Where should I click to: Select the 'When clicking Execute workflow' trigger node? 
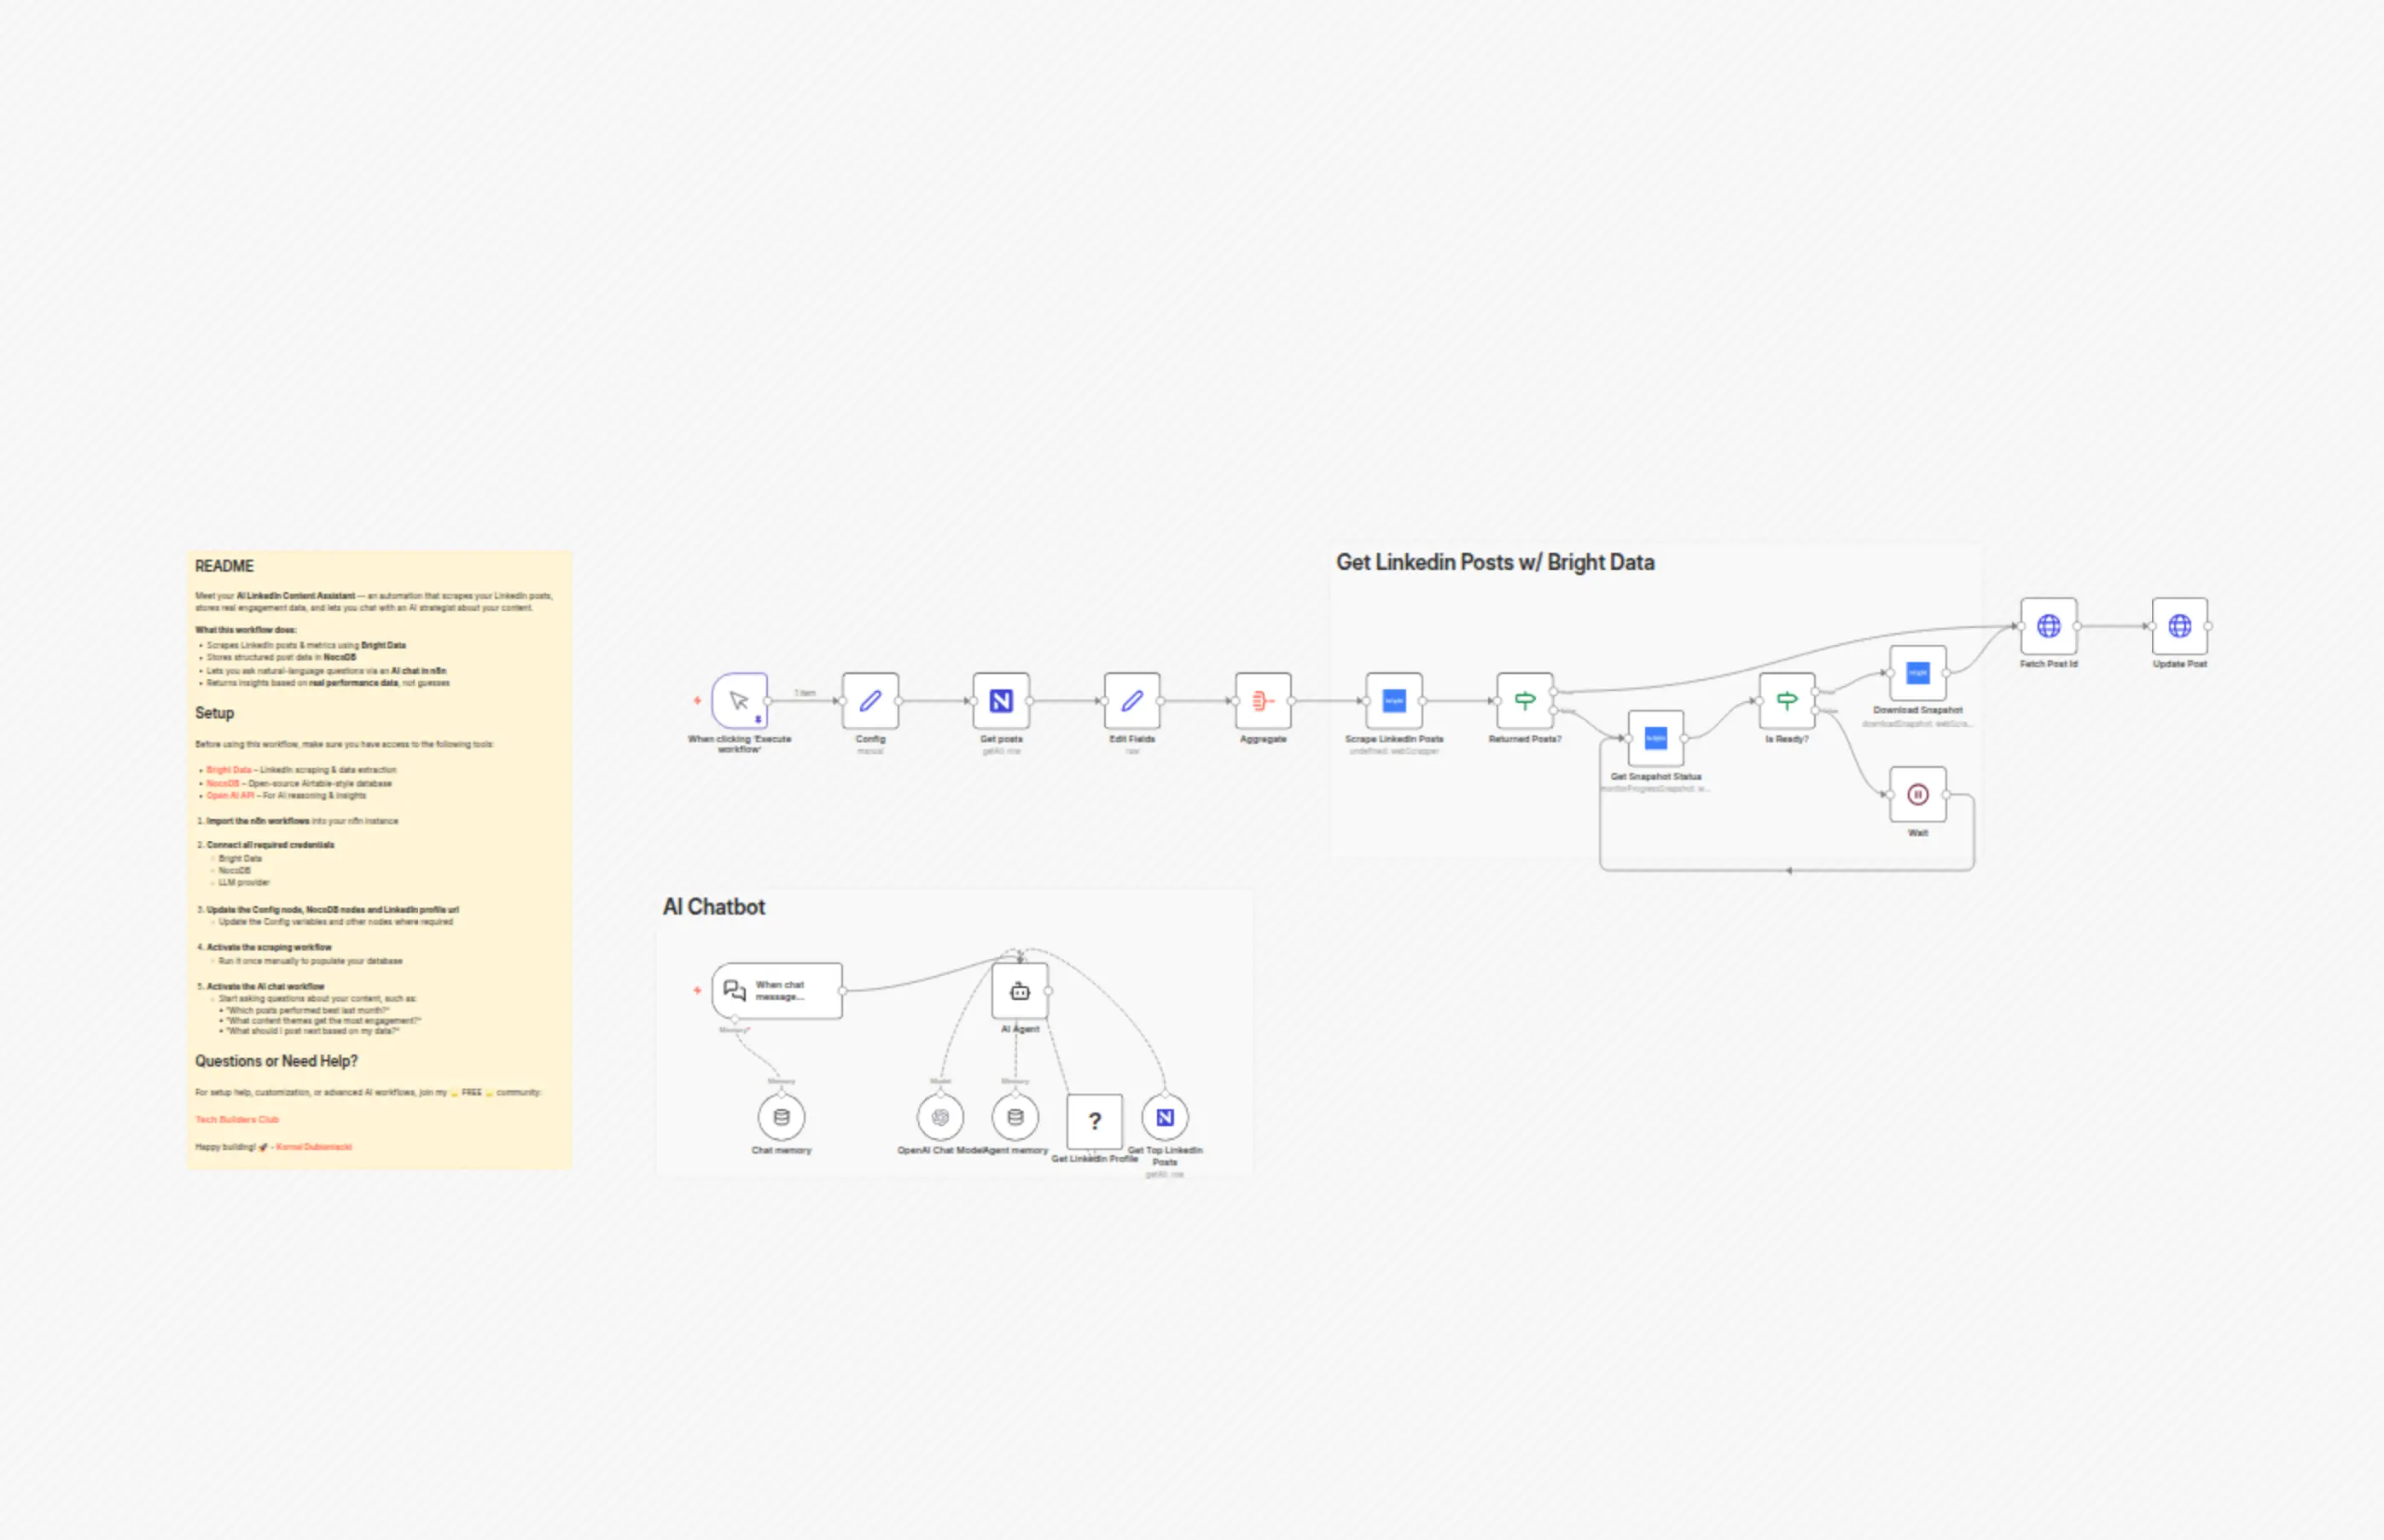[x=739, y=701]
